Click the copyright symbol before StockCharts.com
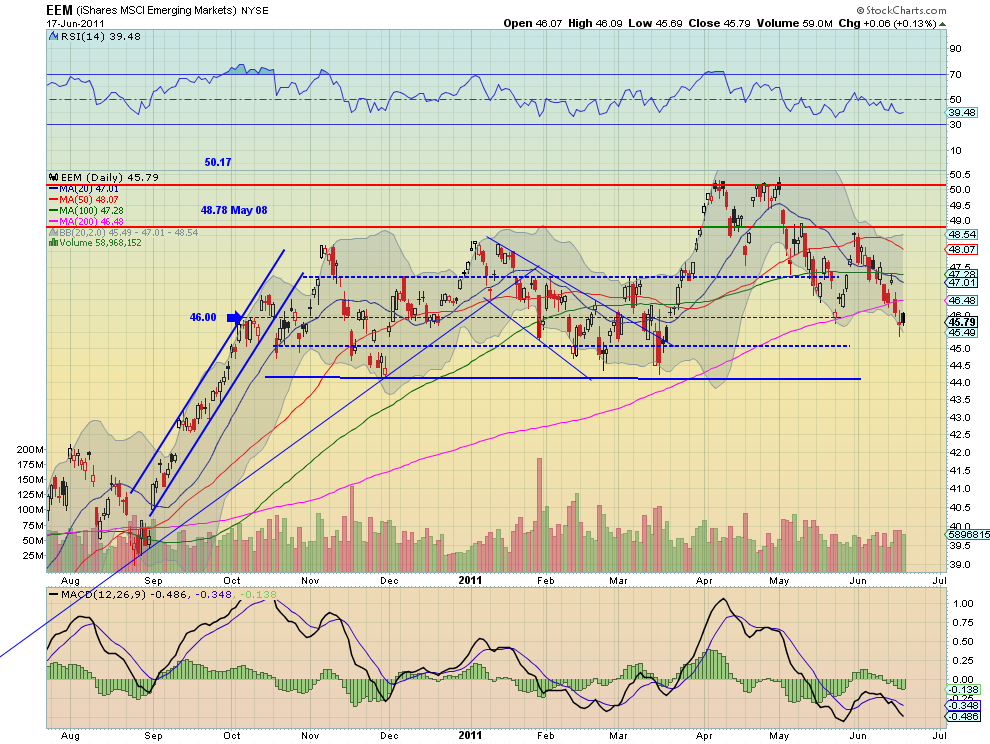The image size is (990, 744). pos(861,10)
